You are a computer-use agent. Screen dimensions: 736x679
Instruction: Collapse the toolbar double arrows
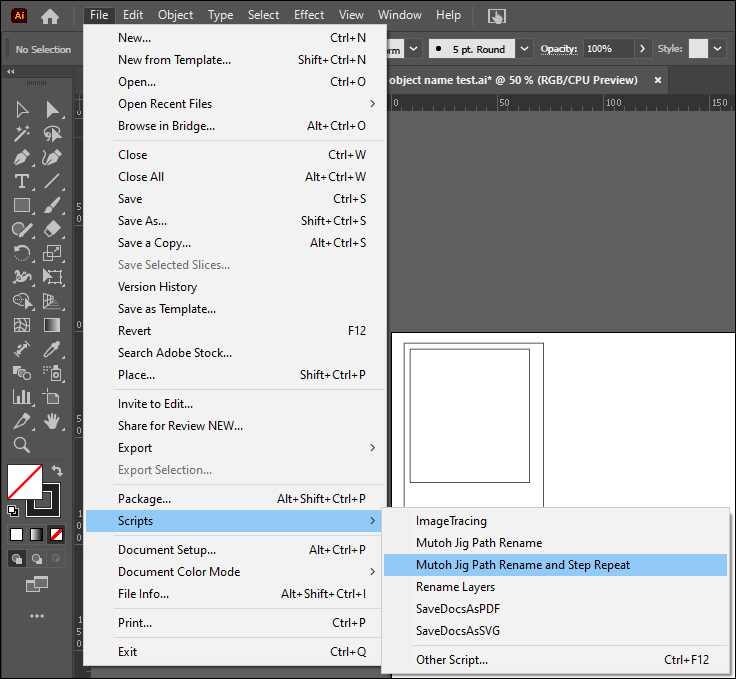point(11,71)
